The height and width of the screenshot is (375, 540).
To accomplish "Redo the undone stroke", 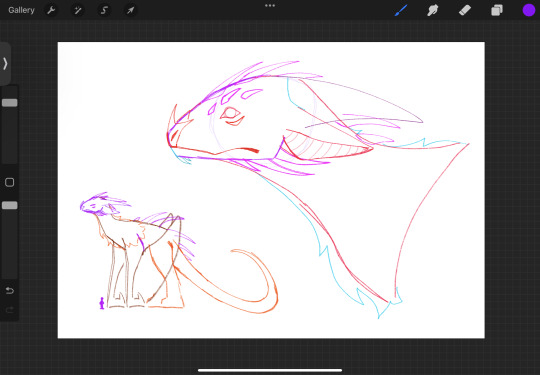I will tap(10, 310).
